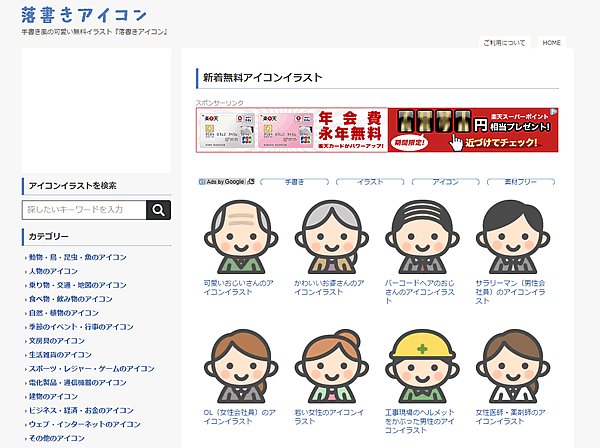
Task: Open 人物のアイコン category
Action: 53,271
